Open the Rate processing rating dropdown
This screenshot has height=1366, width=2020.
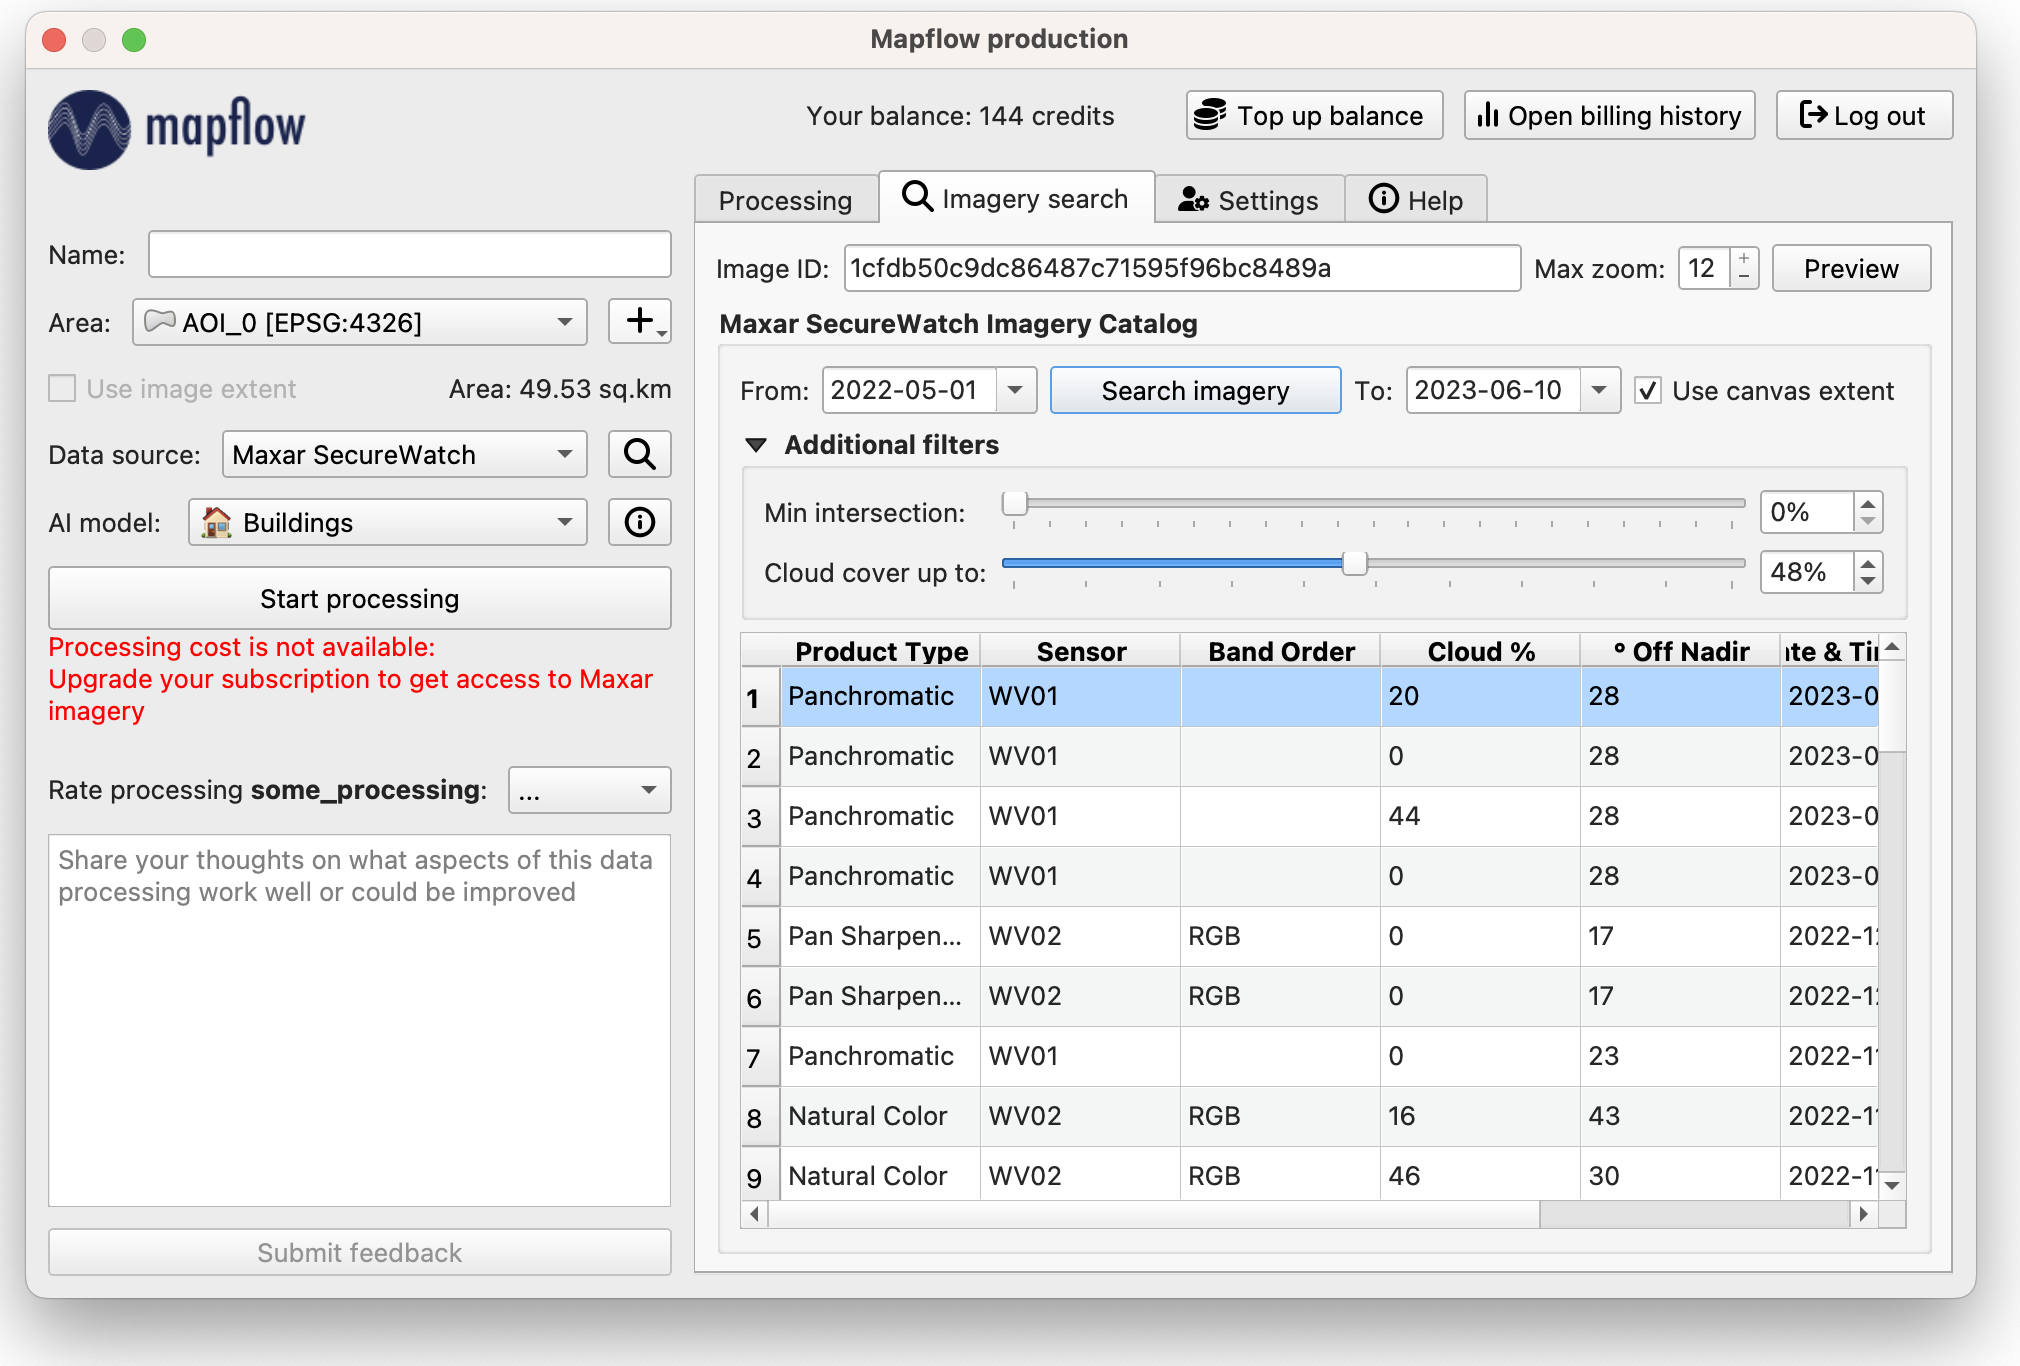(x=589, y=790)
